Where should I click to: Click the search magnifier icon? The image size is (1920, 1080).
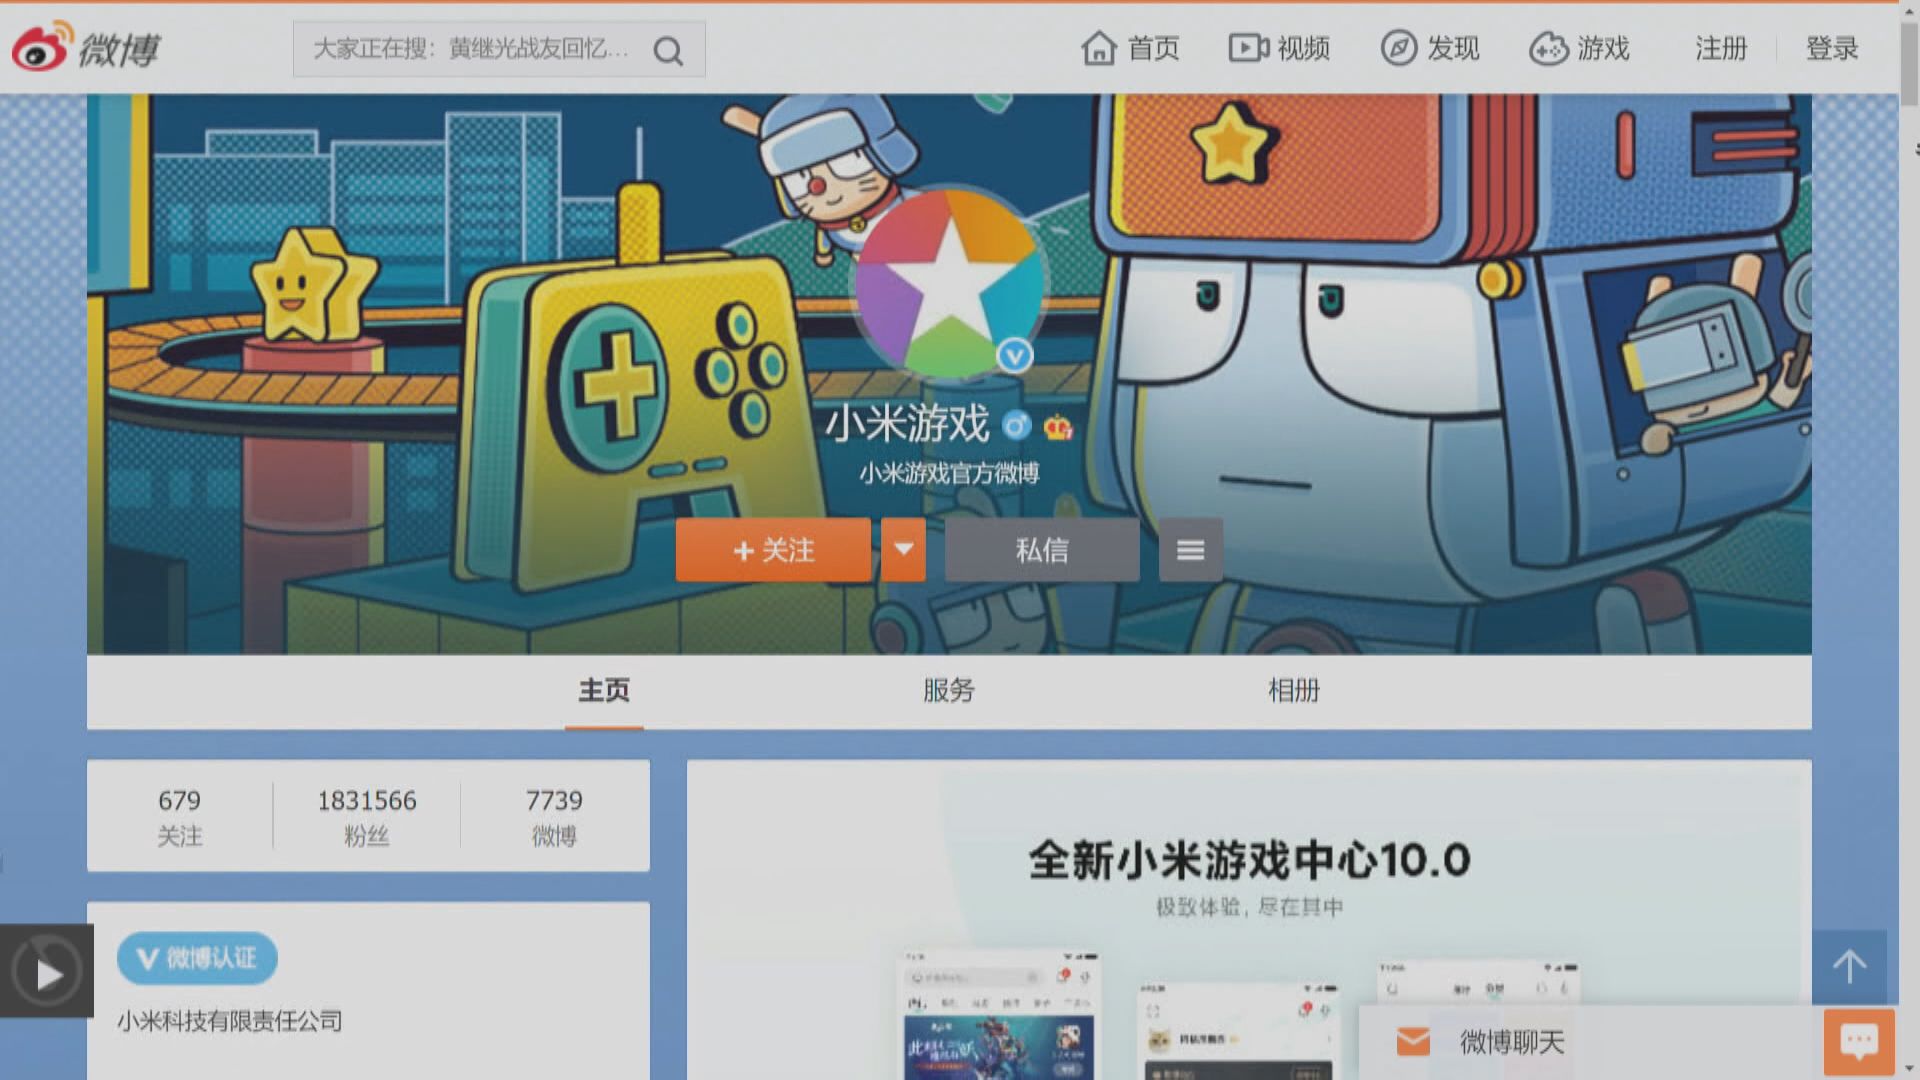point(668,49)
